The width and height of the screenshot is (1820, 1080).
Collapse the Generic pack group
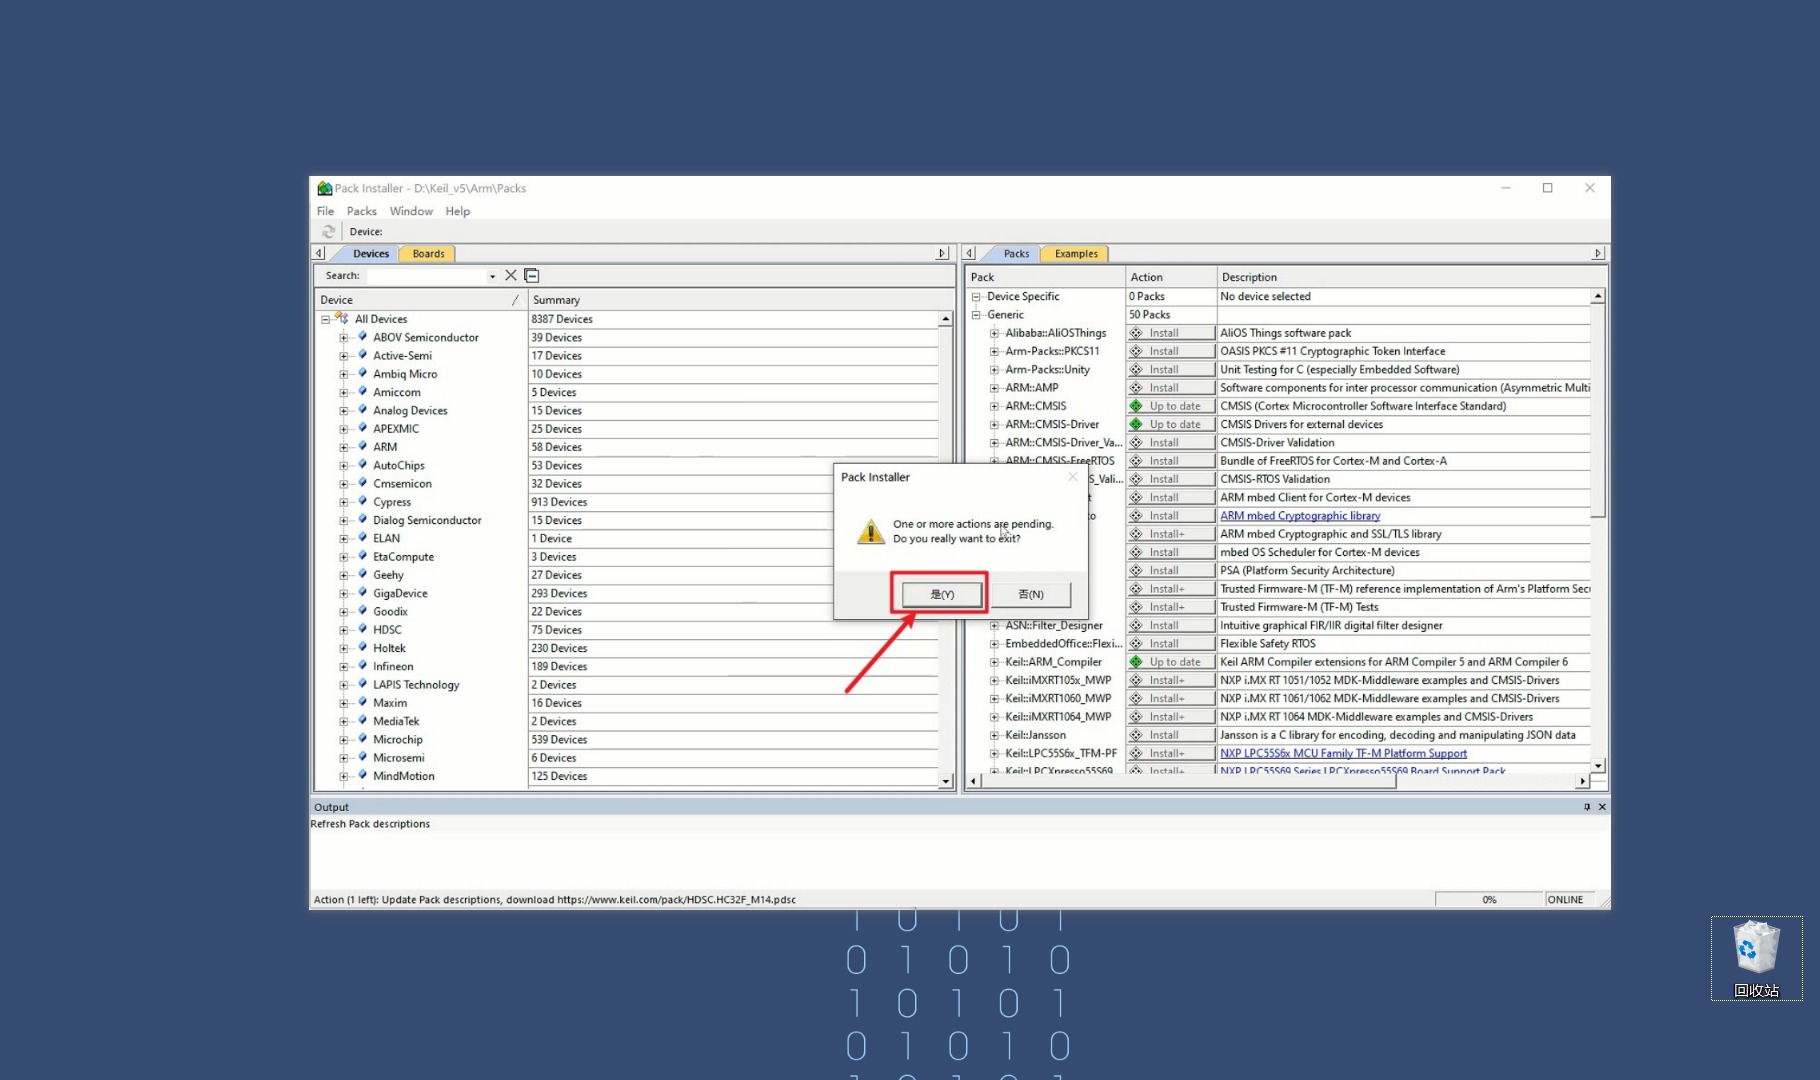[x=976, y=315]
